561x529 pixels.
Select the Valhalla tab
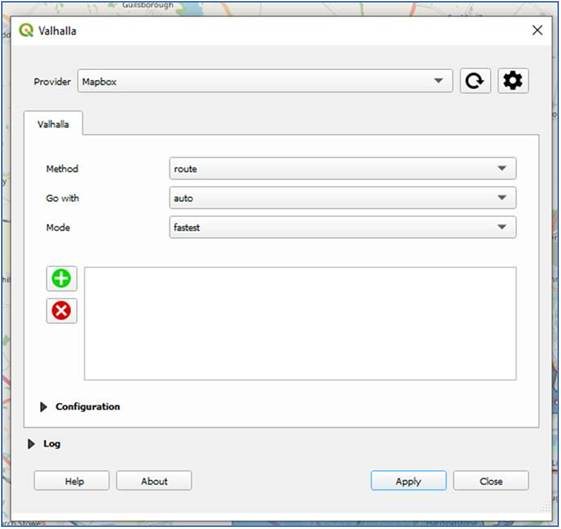coord(53,124)
